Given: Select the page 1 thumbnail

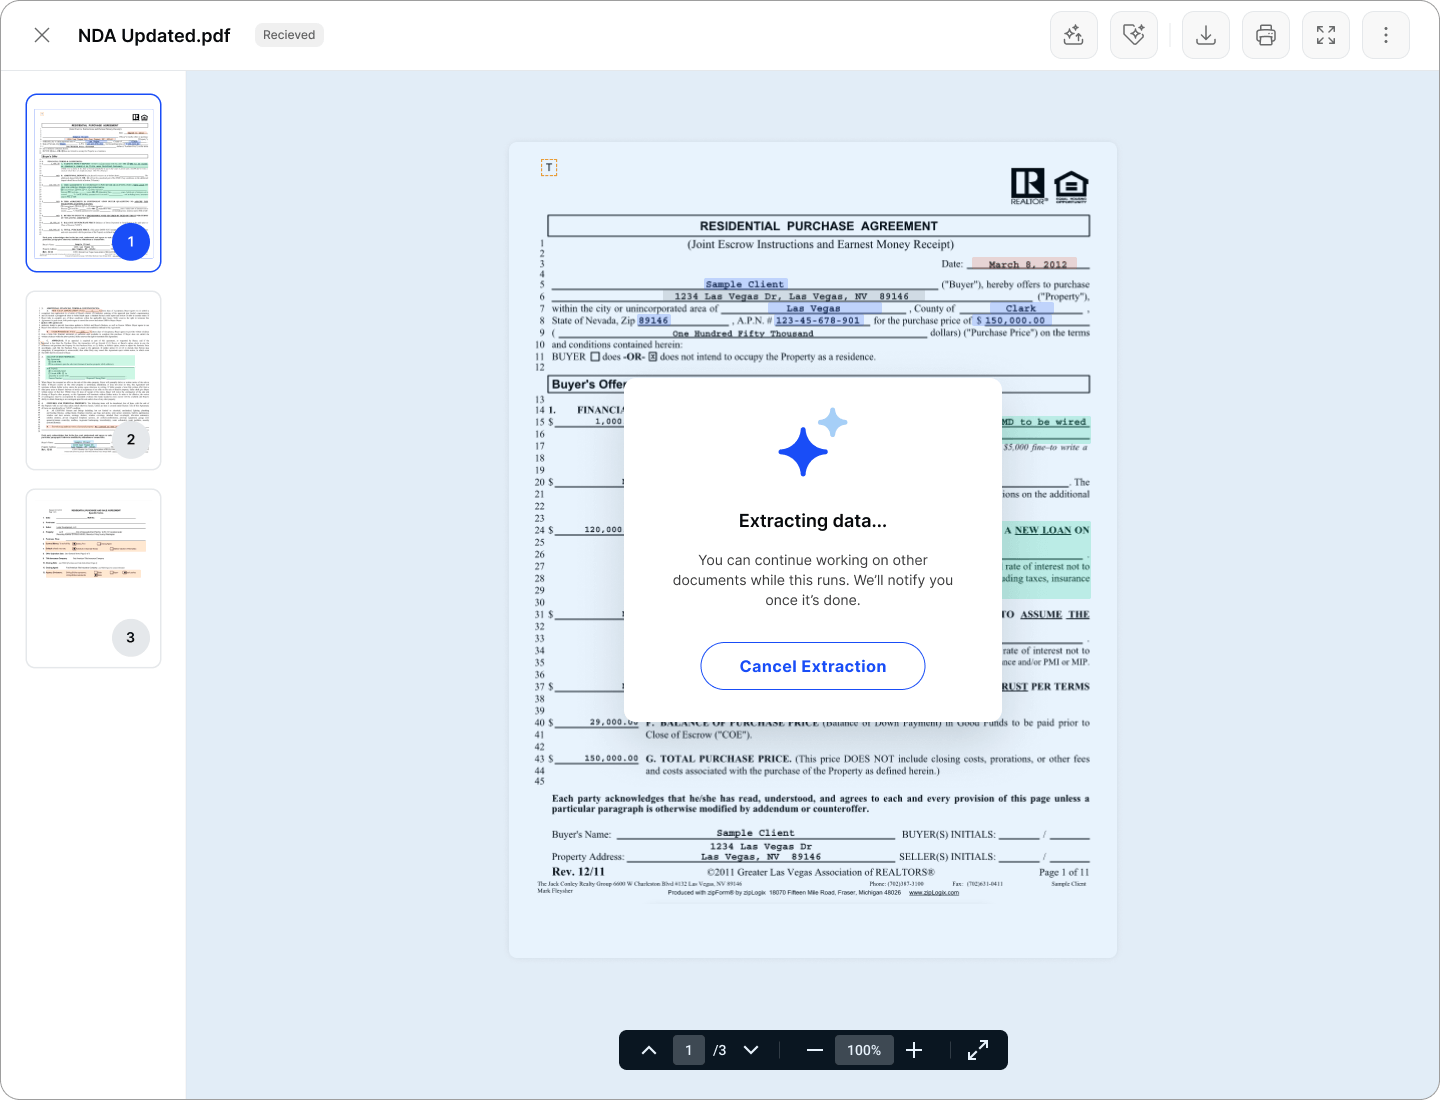Looking at the screenshot, I should click(x=93, y=183).
